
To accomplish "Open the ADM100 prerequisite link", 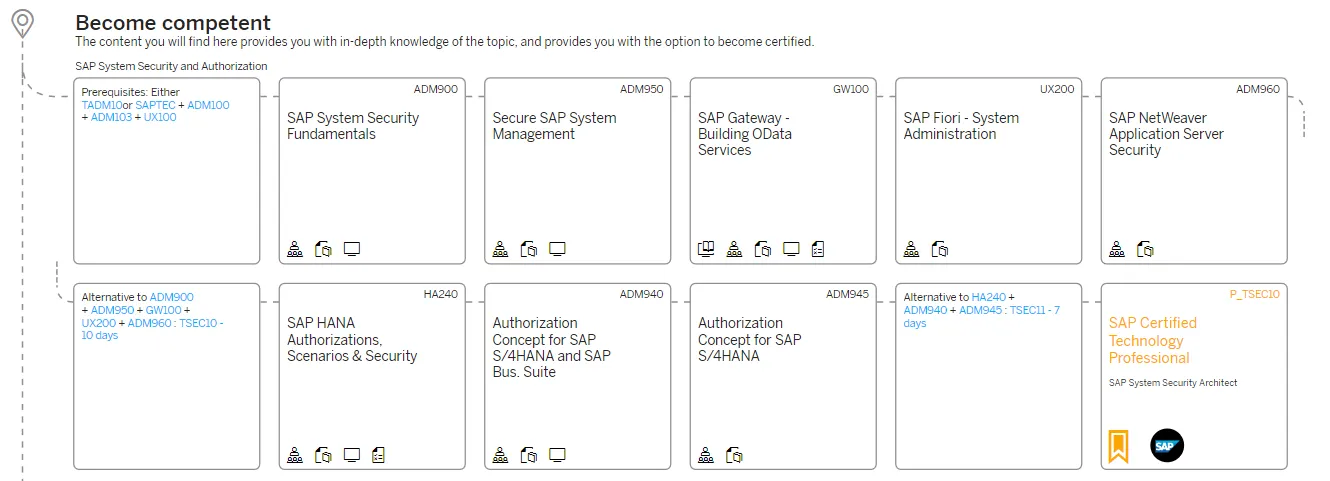I will [x=208, y=105].
